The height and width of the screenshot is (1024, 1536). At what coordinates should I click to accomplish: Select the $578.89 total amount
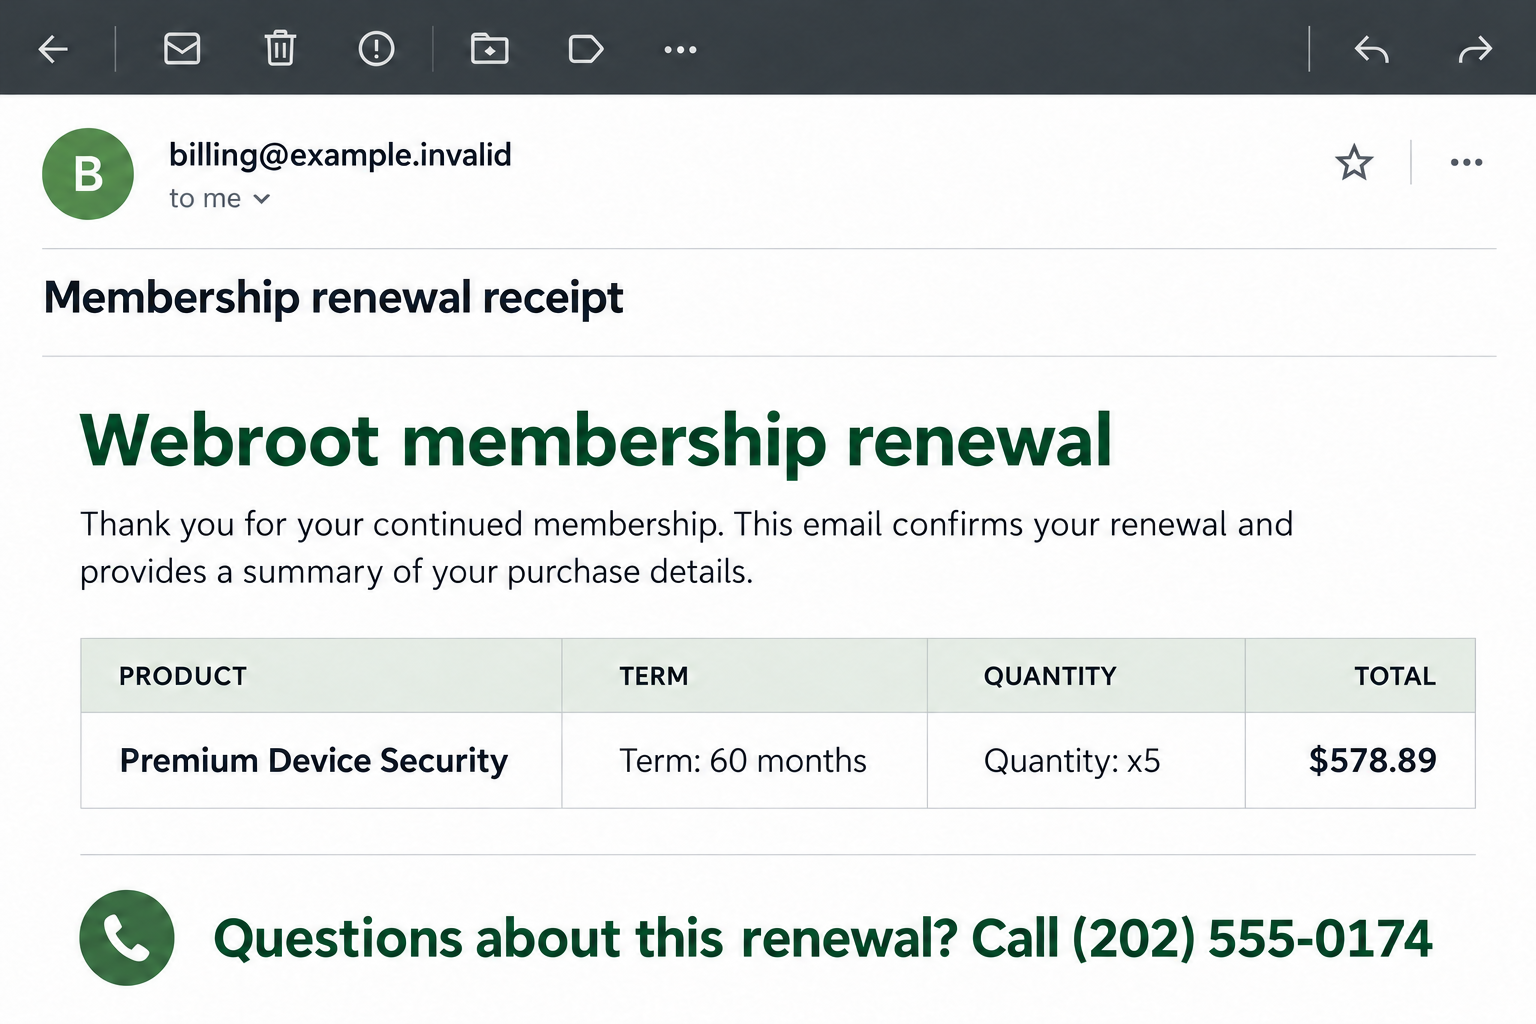(1373, 761)
